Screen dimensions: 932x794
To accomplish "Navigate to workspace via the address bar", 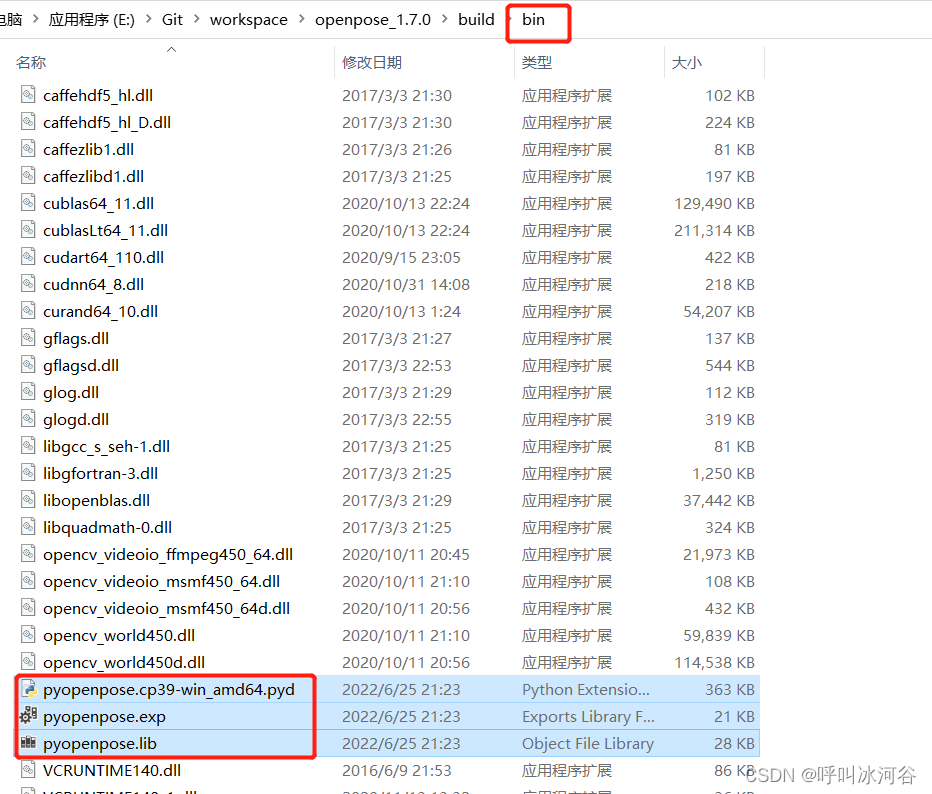I will (249, 19).
